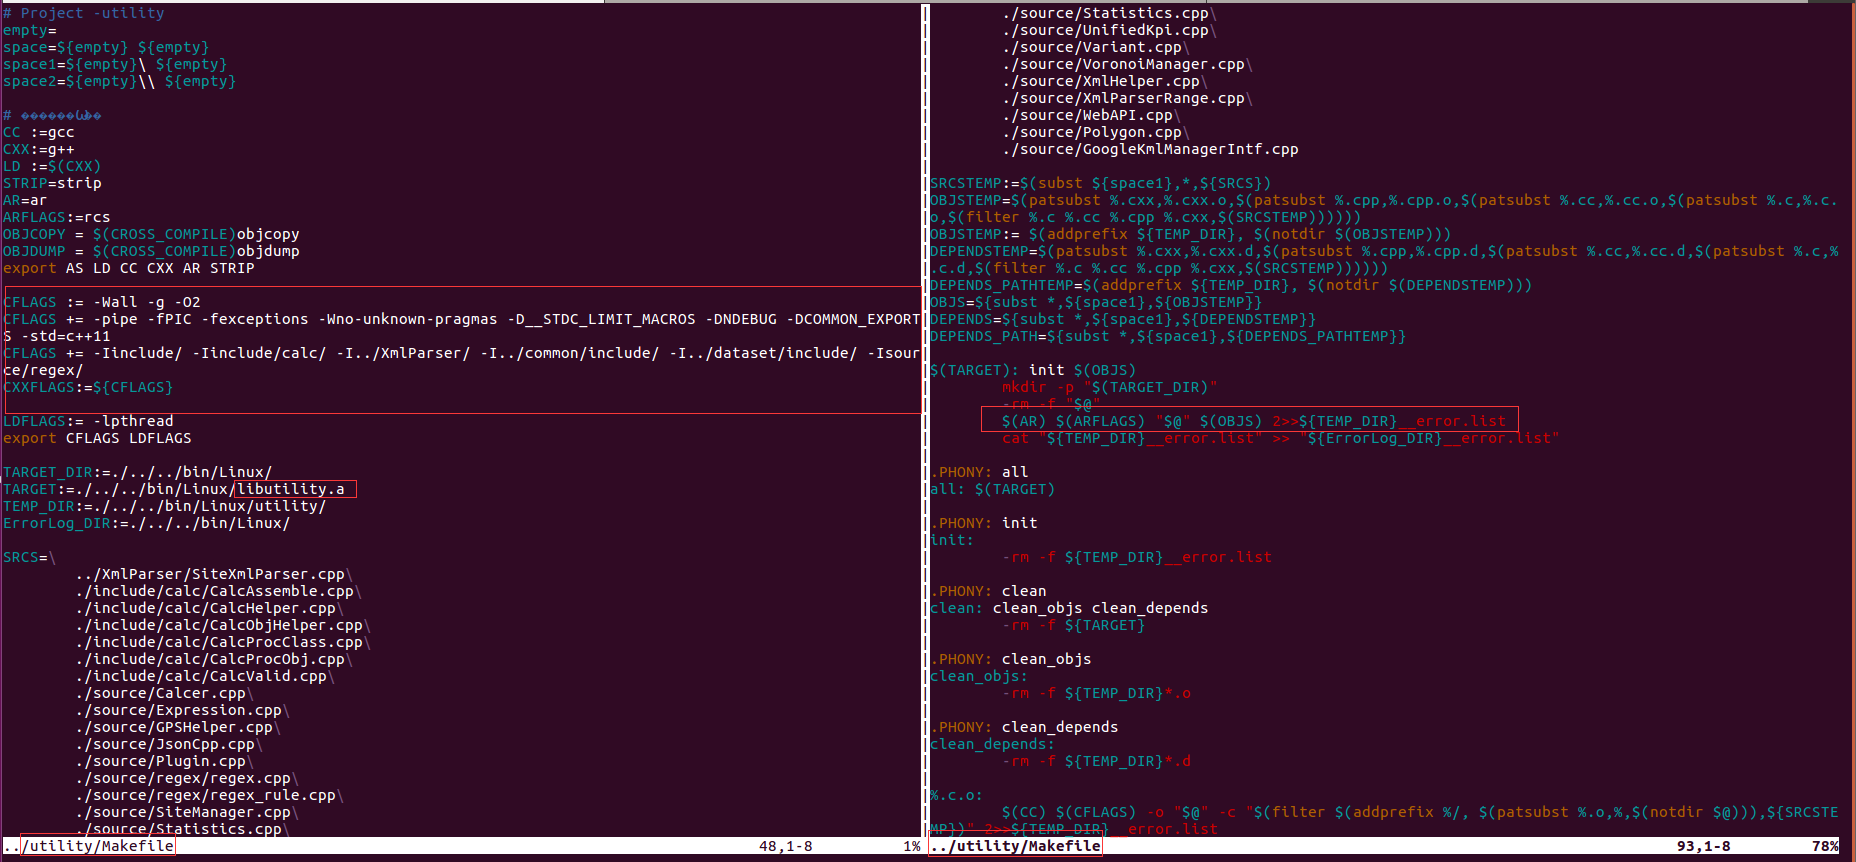Click the DEPENDS_PATHTEMP=$(addprefix ...) line
Screen dimensions: 1856x862
[x=1232, y=285]
